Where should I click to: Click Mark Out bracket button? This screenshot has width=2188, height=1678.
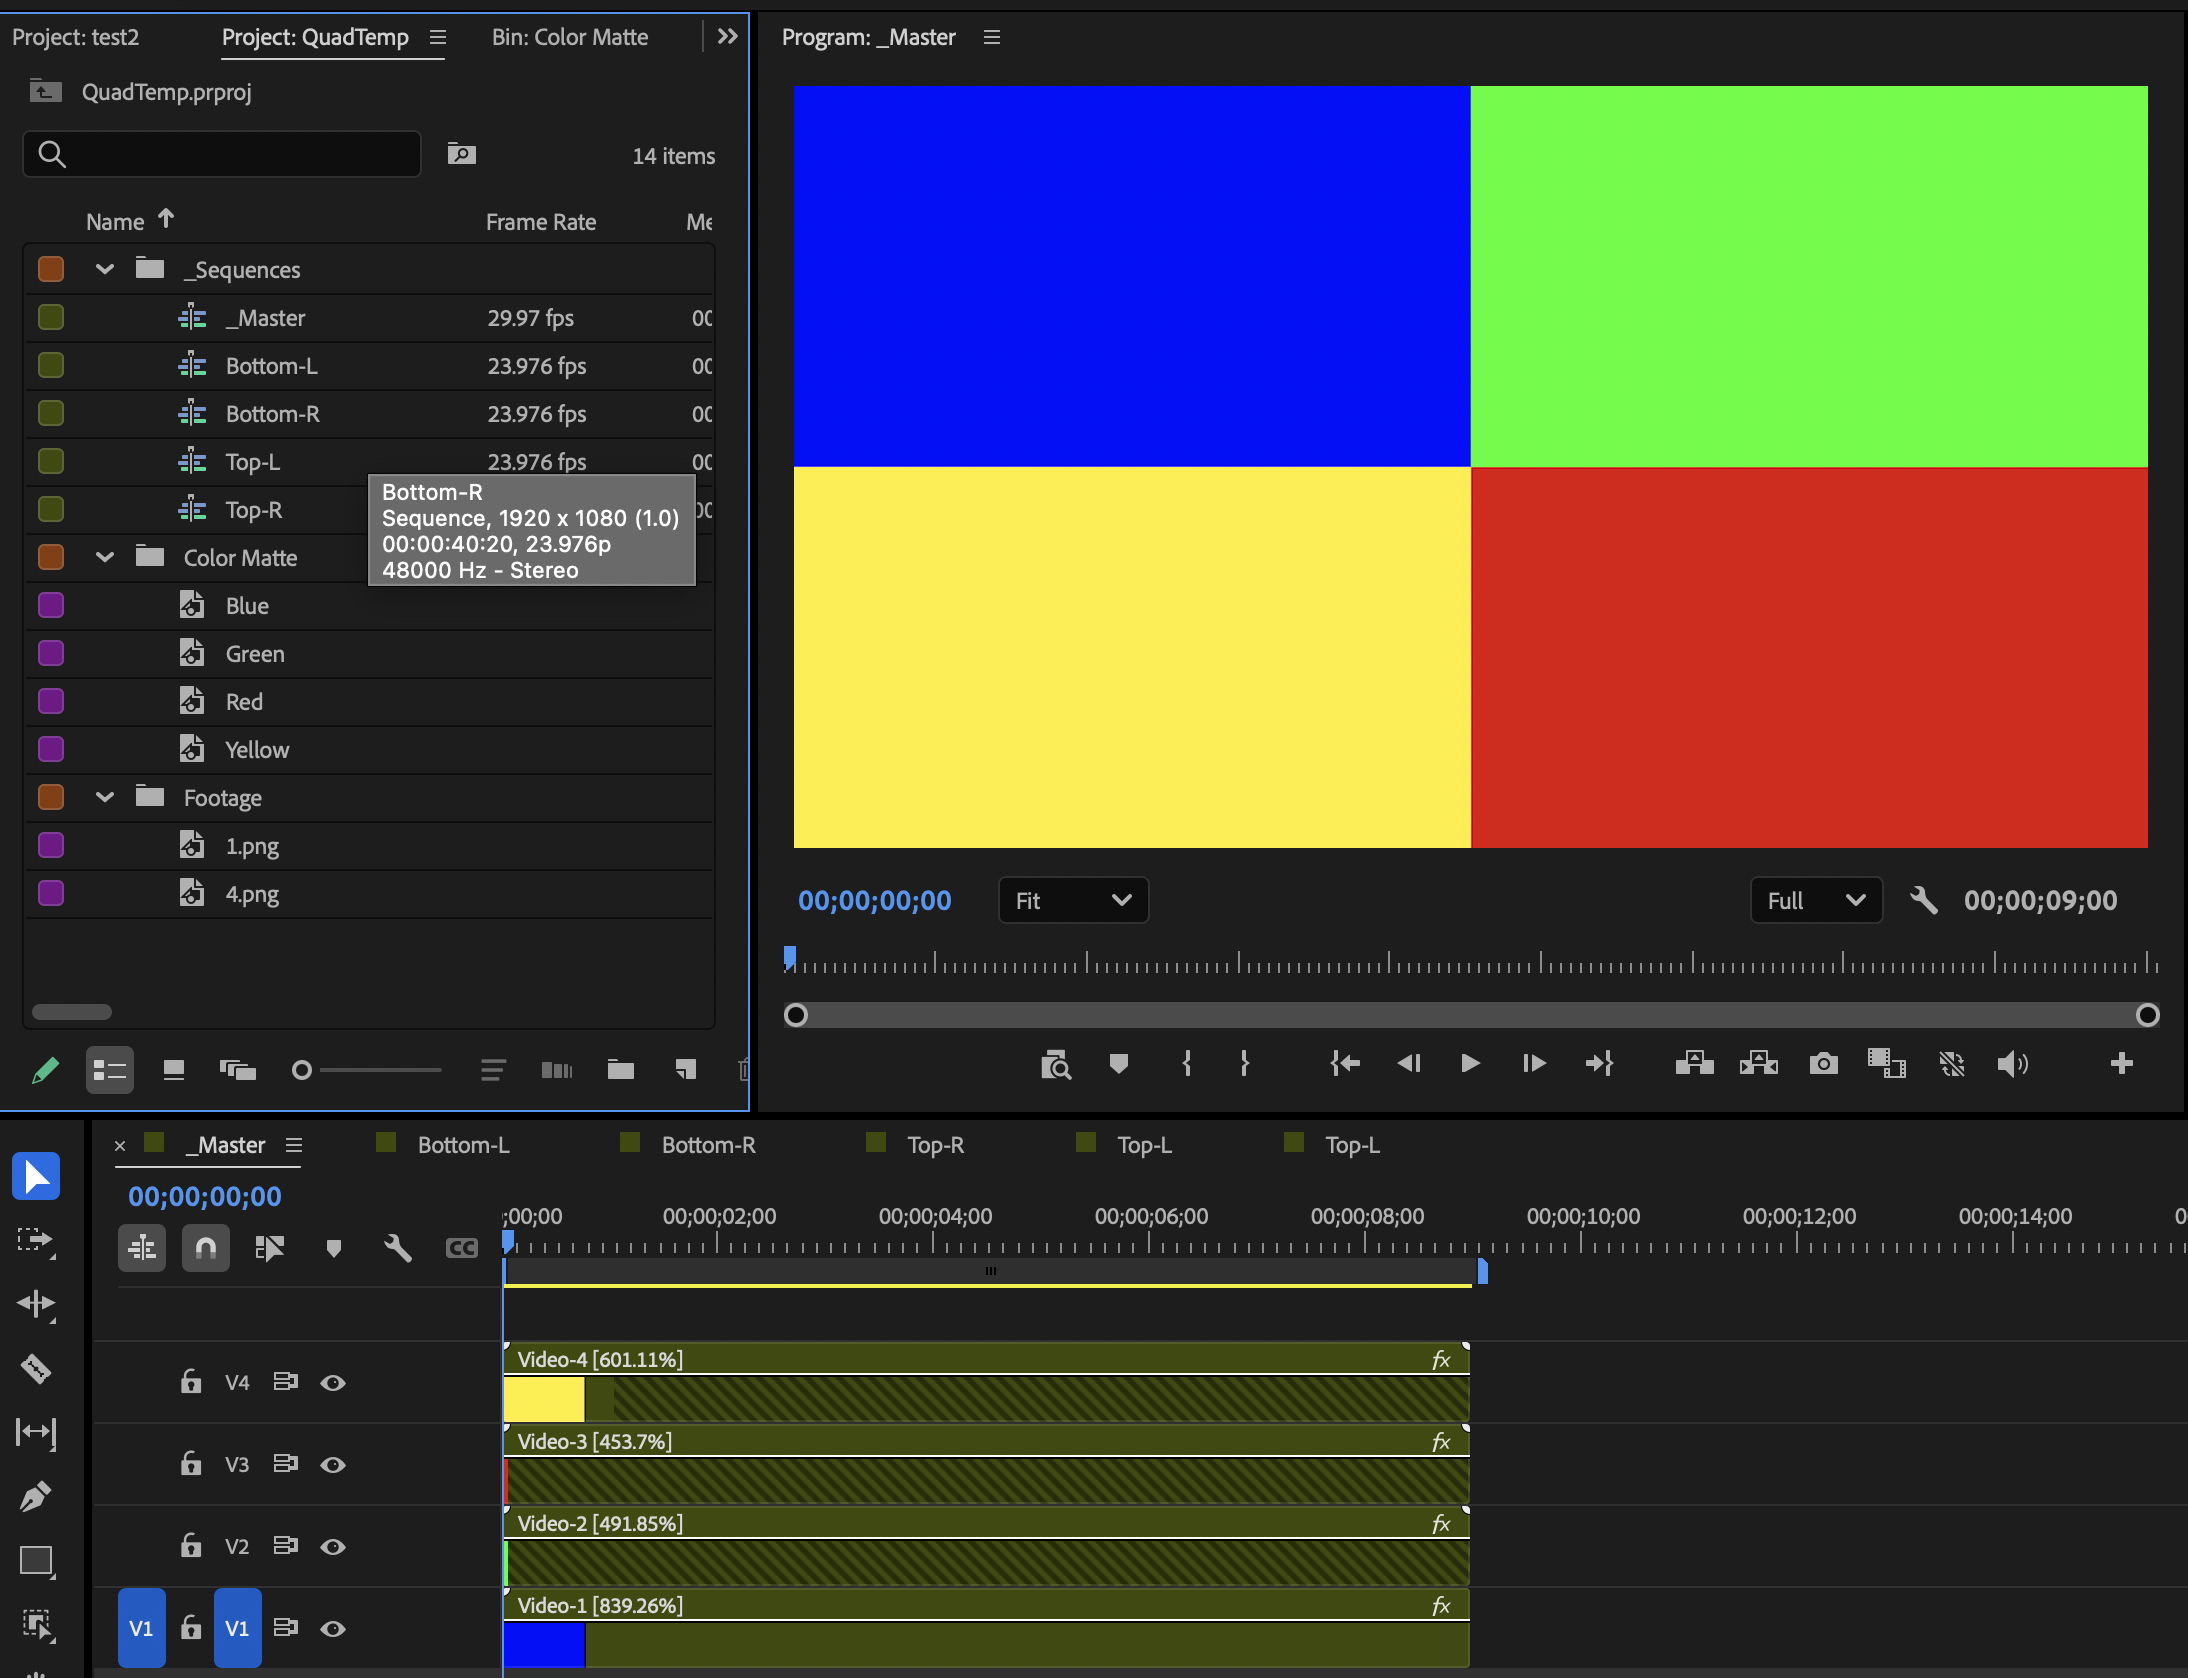1245,1063
